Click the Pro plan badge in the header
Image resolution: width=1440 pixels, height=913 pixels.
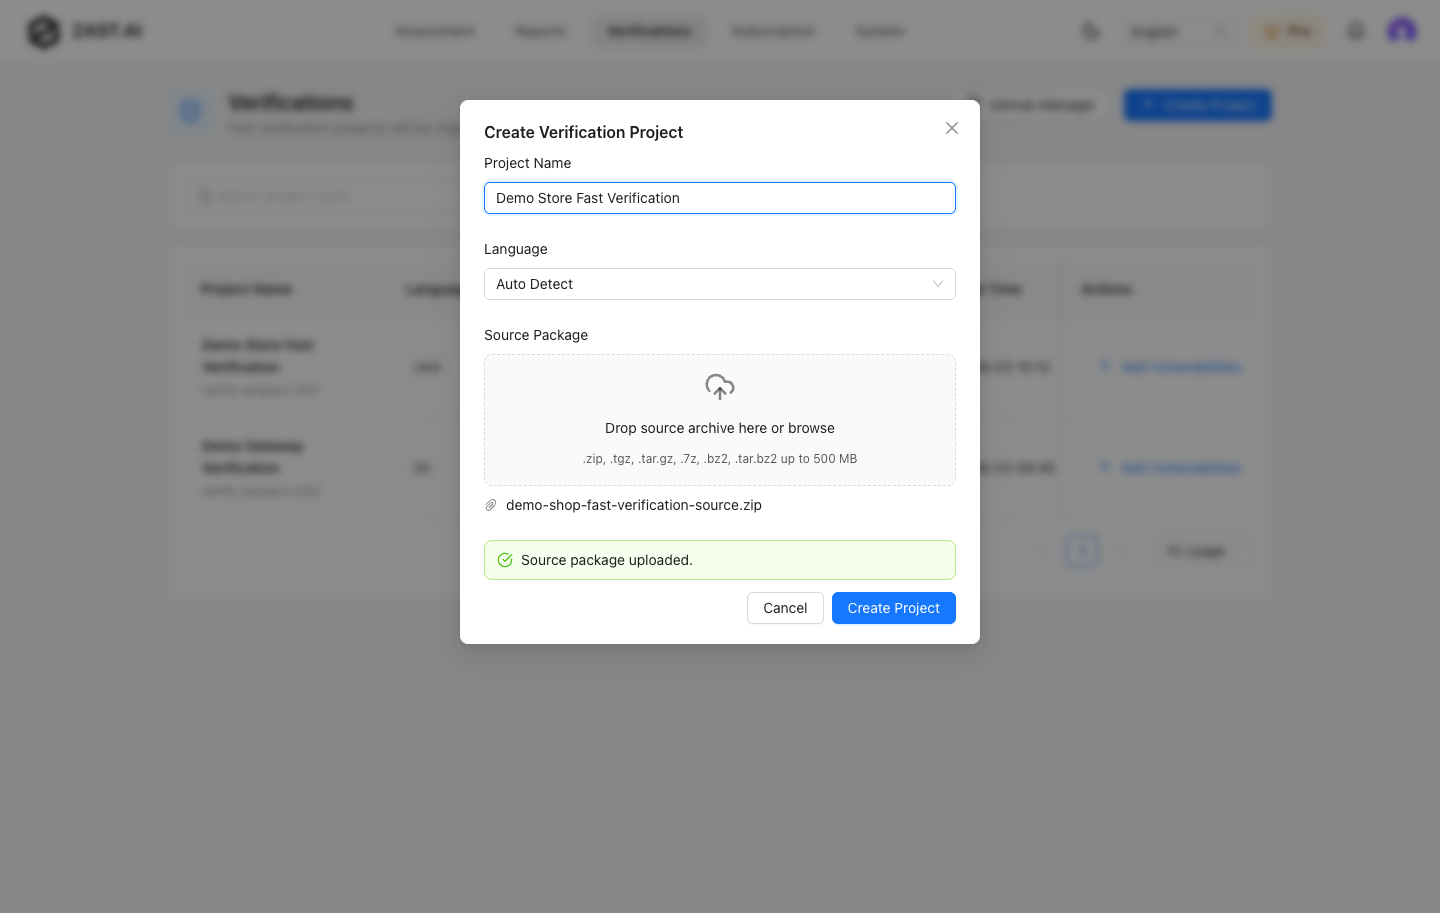click(1288, 31)
